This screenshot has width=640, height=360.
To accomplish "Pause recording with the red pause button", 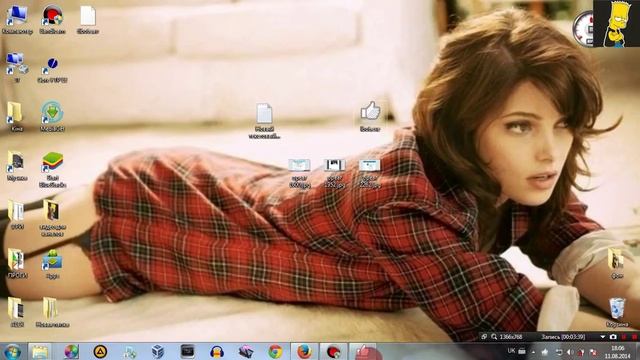I will [x=624, y=337].
